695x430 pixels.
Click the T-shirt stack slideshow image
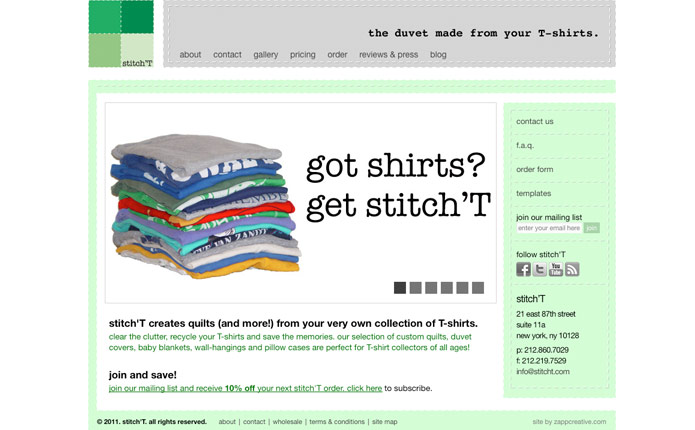coord(206,206)
